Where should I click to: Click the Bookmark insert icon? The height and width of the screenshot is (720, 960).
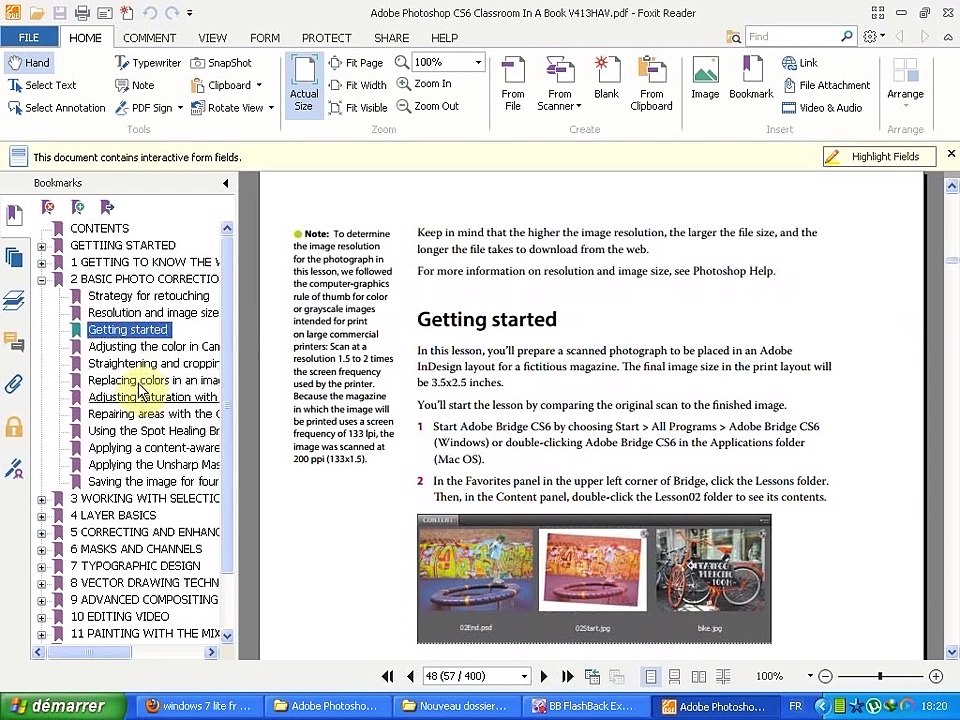tap(751, 80)
